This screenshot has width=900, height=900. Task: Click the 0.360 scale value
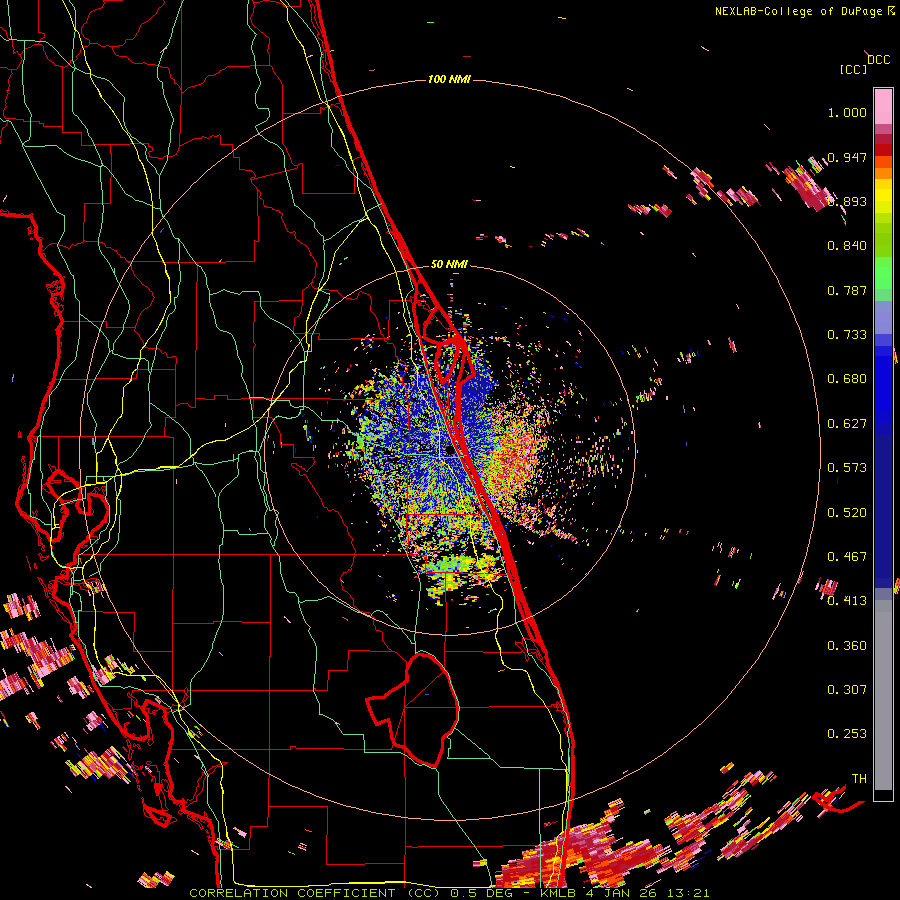click(x=847, y=646)
